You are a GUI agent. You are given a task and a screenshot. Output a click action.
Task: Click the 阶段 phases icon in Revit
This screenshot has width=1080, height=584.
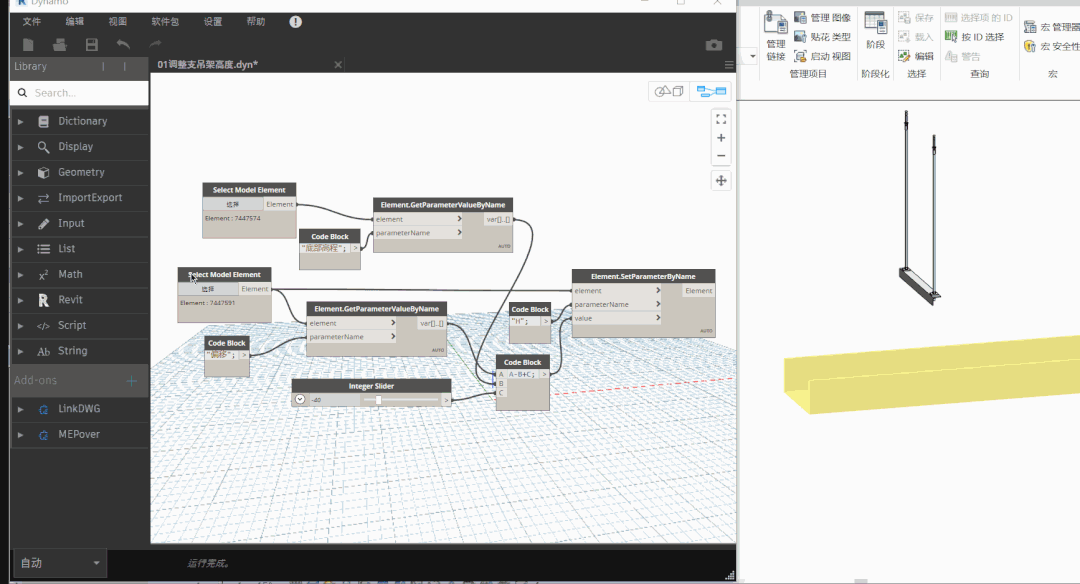click(875, 31)
